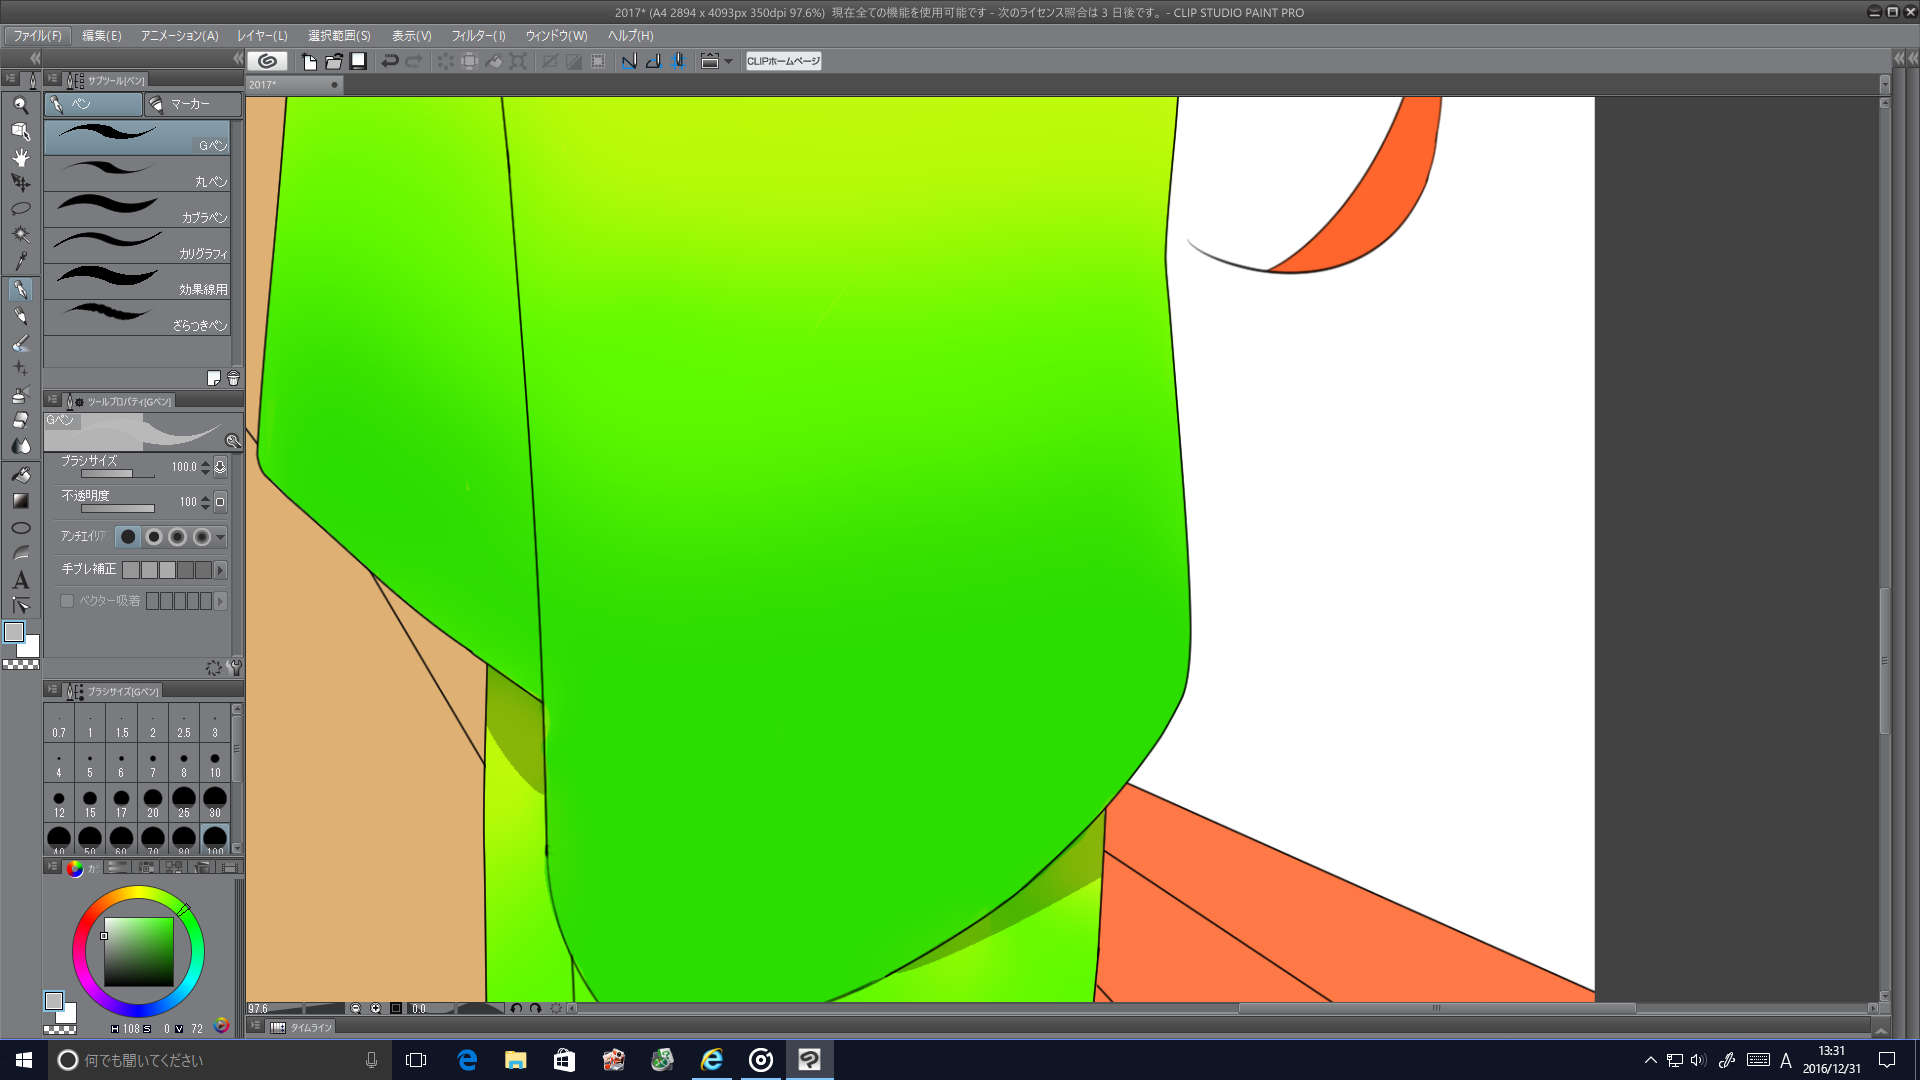Select the Hand move-canvas tool

click(20, 157)
